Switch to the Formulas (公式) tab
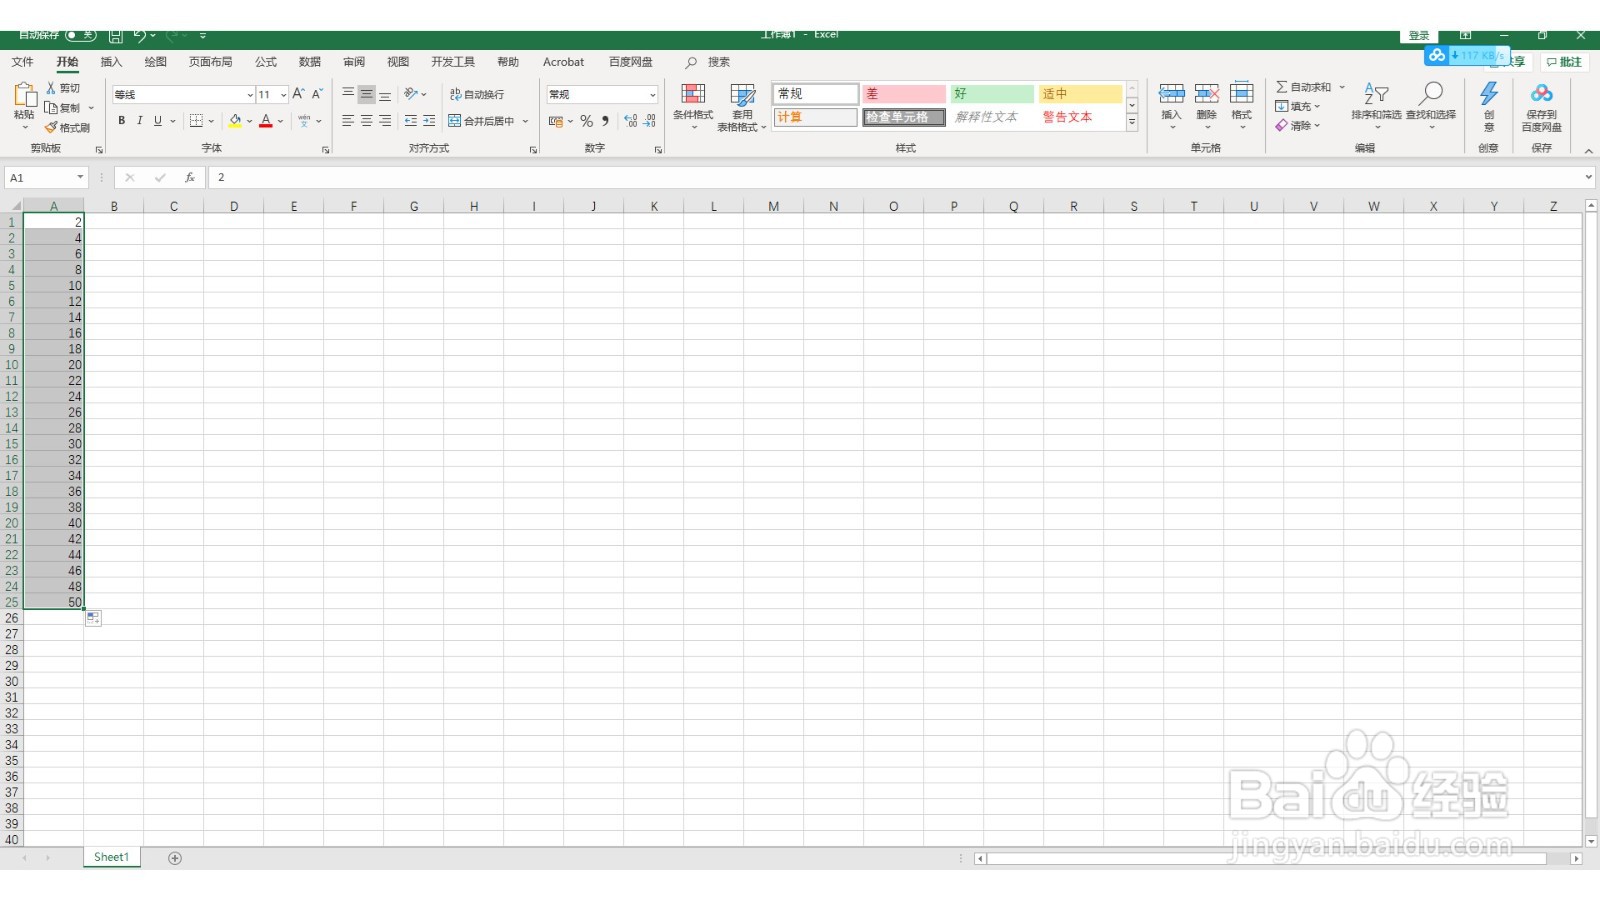 [x=266, y=62]
